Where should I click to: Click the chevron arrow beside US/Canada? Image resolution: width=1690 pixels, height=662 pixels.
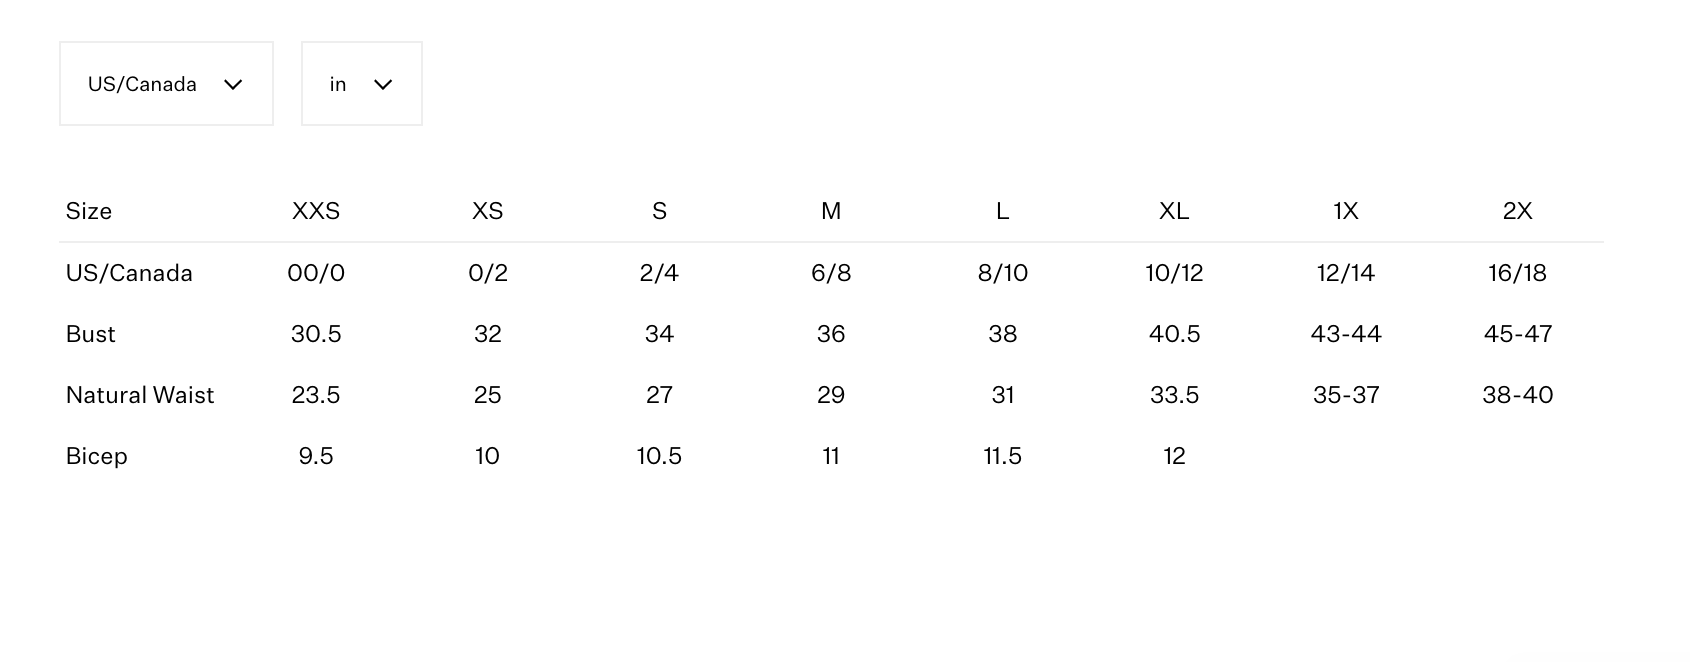click(233, 85)
